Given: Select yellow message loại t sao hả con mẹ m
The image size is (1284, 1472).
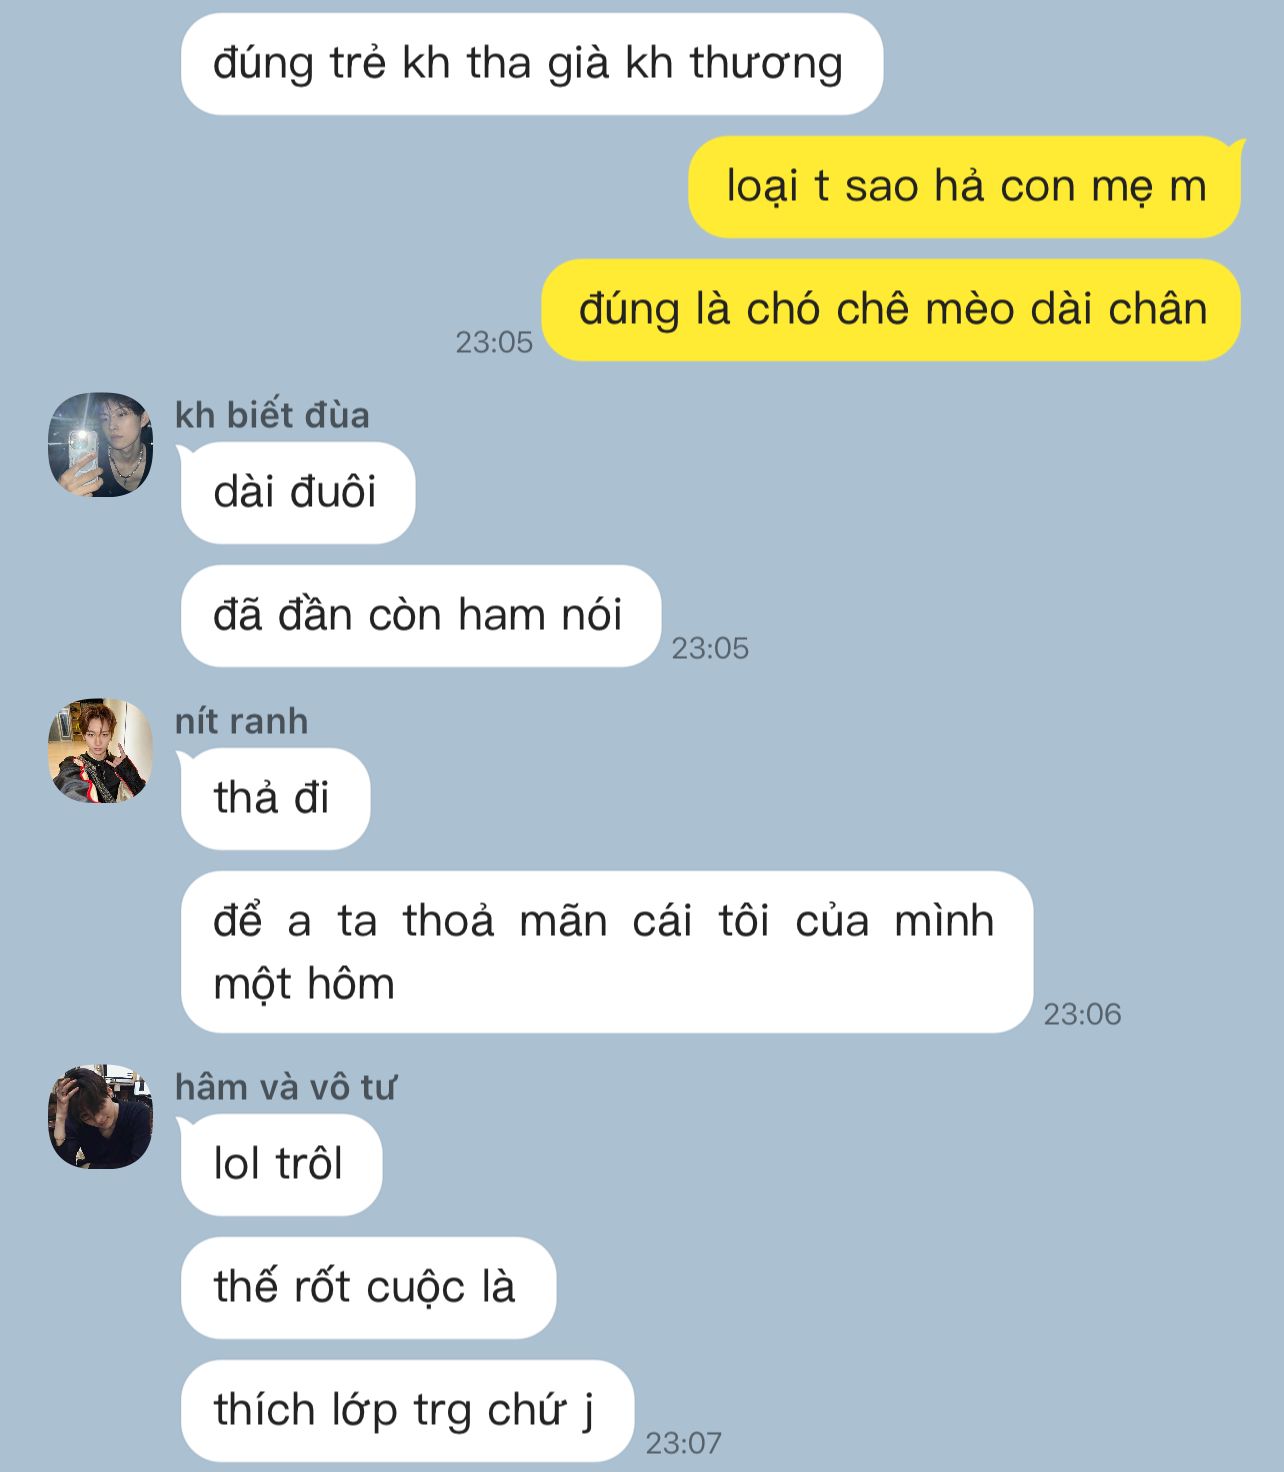Looking at the screenshot, I should [x=965, y=187].
